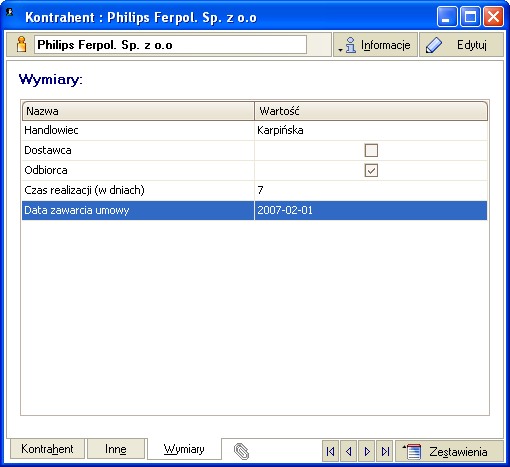Click the value 7 cell

(371, 190)
